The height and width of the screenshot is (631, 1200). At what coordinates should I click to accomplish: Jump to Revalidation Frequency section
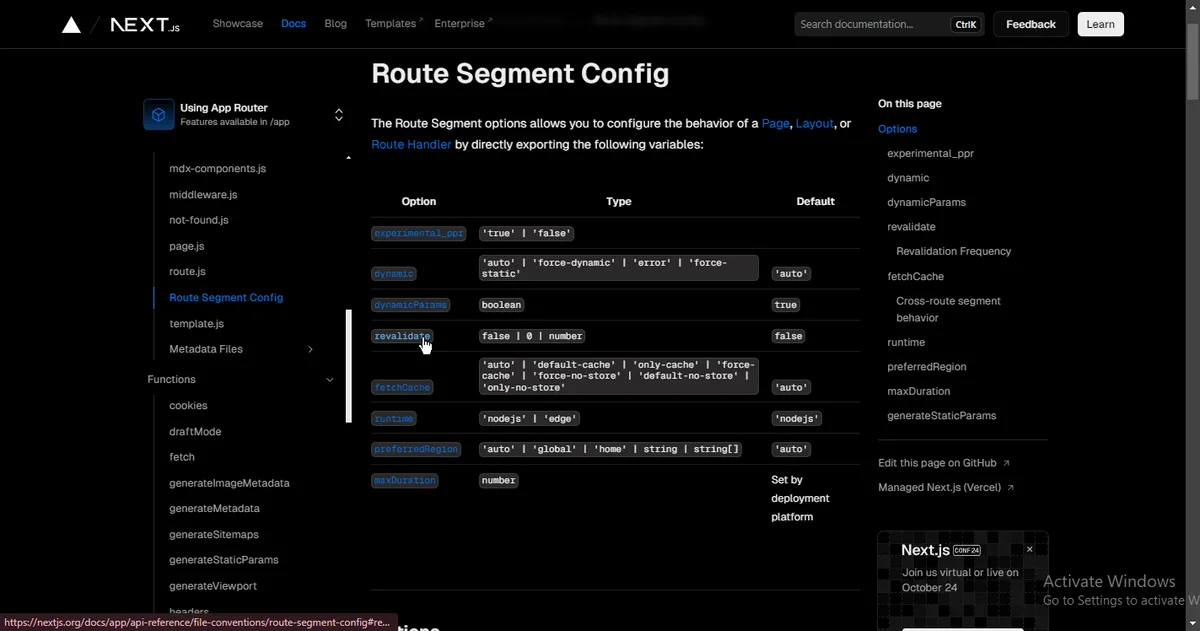click(x=953, y=251)
